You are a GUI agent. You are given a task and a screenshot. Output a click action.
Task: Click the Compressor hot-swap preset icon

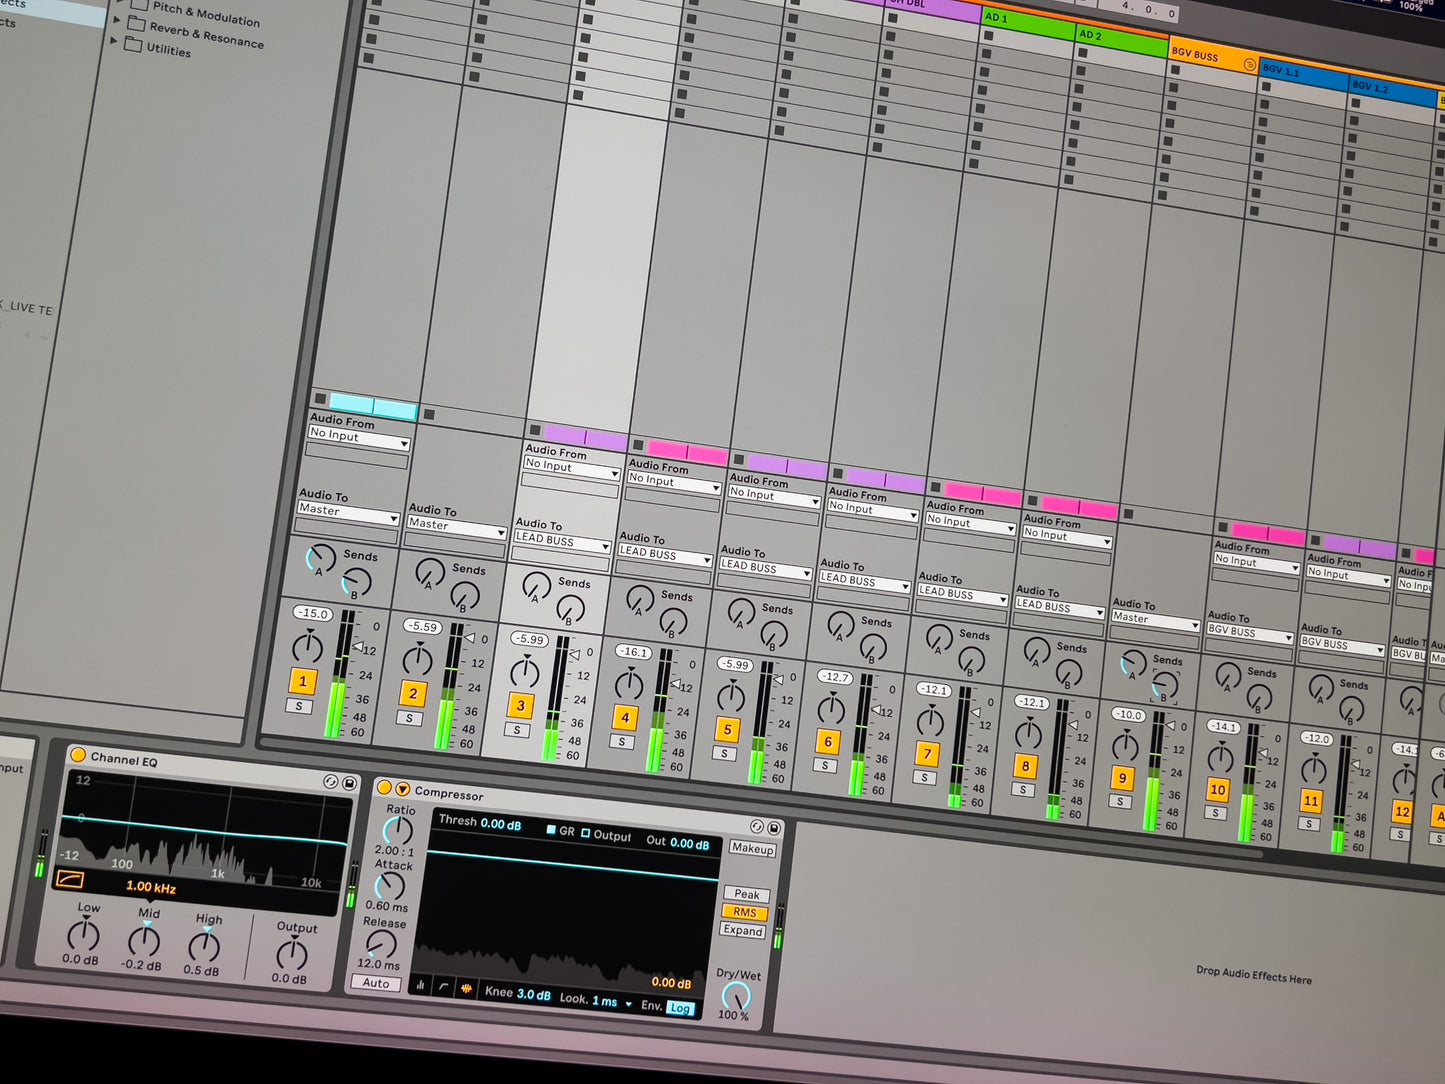(x=756, y=827)
